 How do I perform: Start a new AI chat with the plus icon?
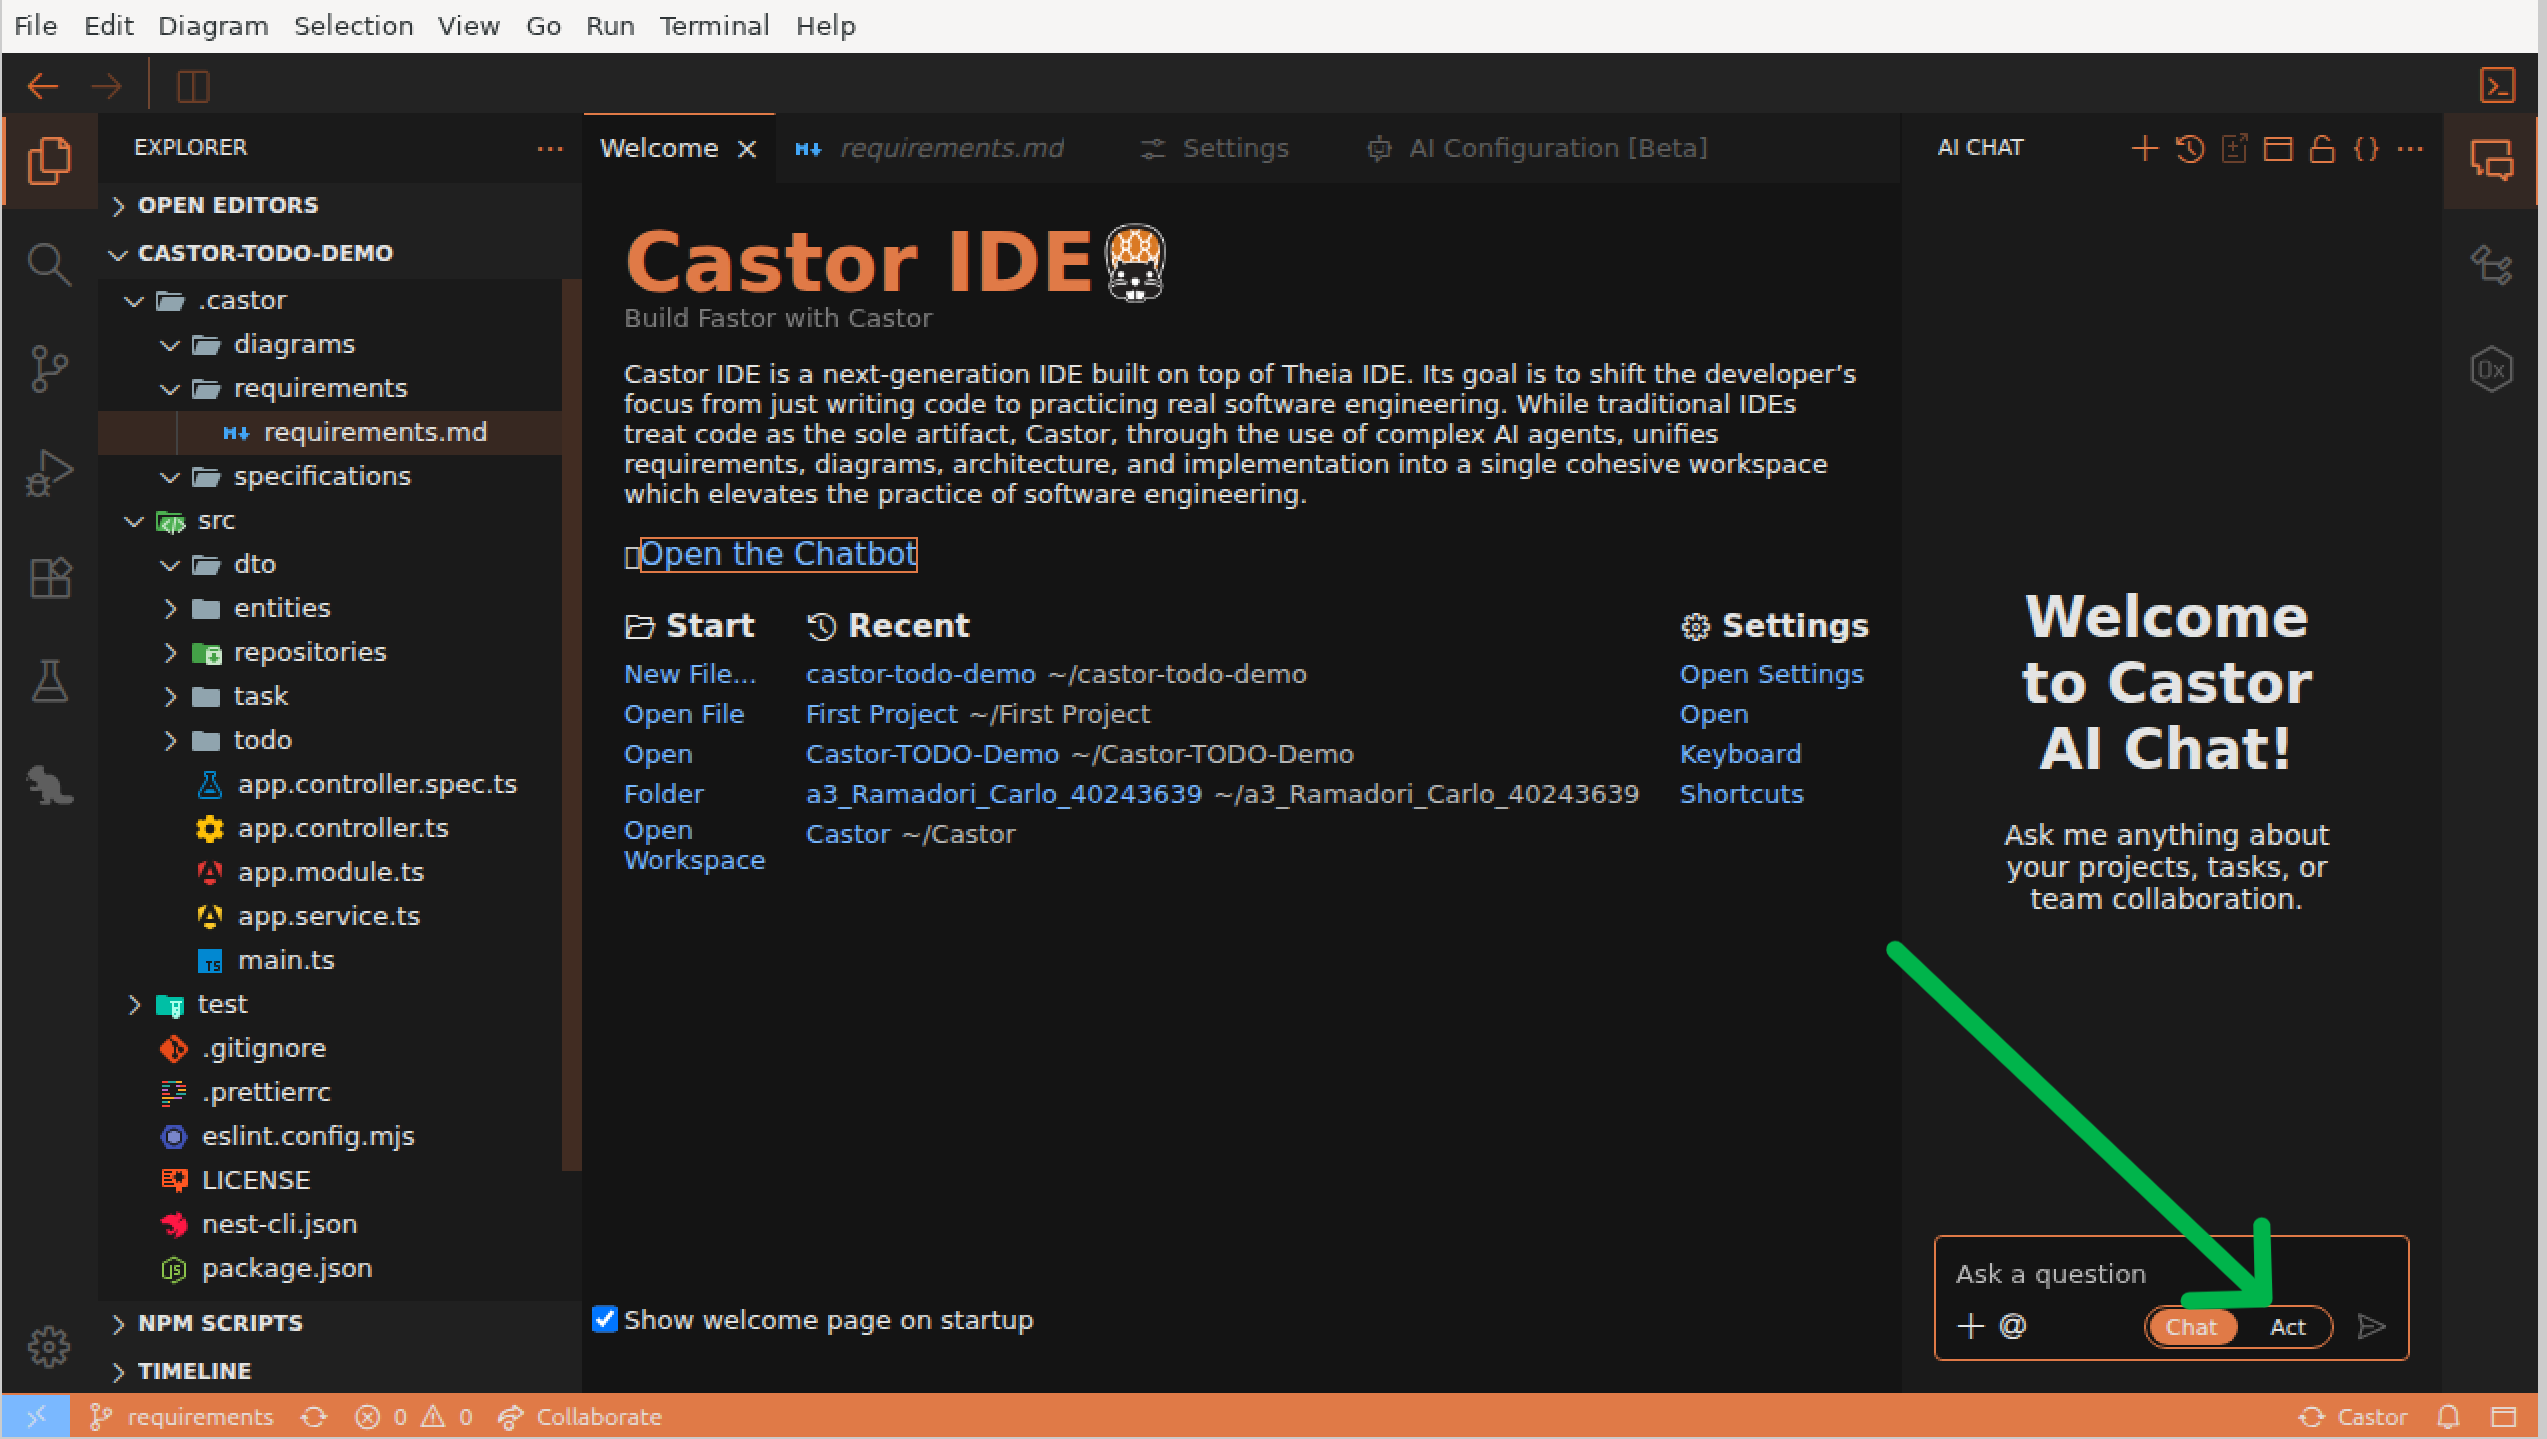coord(2144,148)
